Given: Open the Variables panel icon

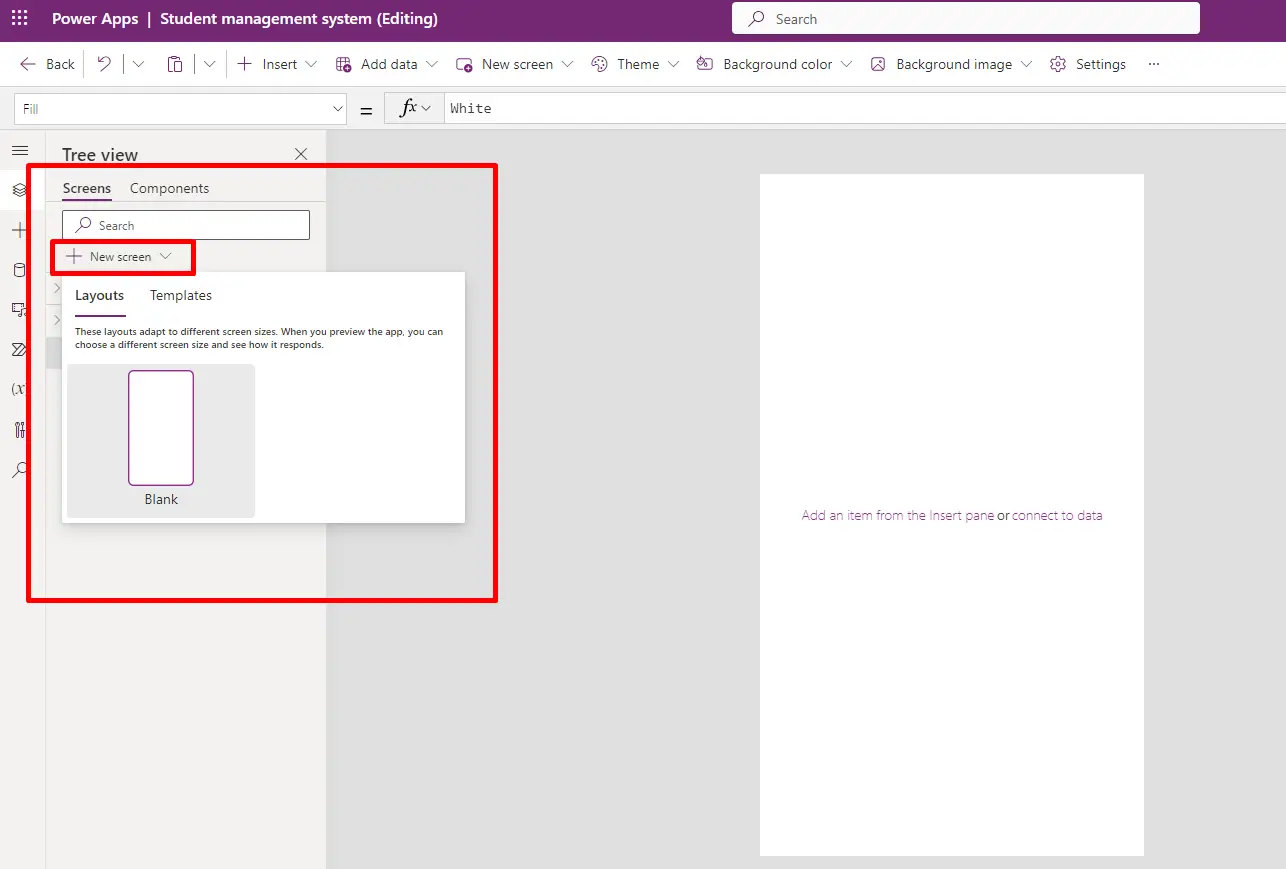Looking at the screenshot, I should tap(19, 389).
